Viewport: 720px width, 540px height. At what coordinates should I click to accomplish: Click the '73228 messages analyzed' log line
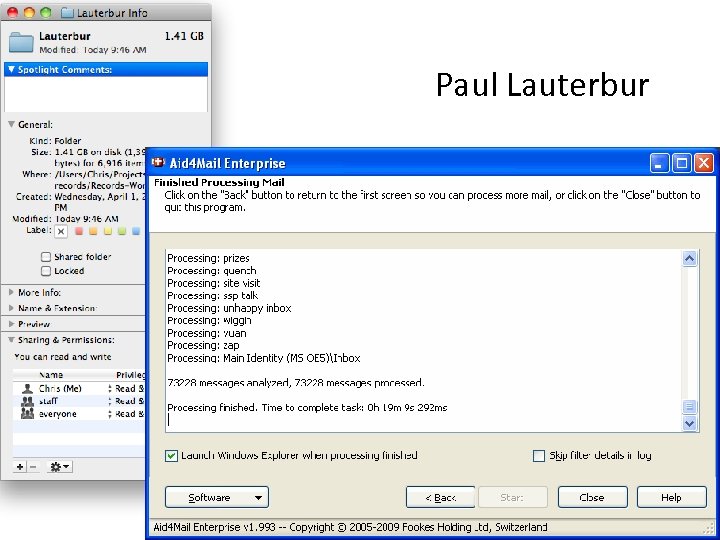pyautogui.click(x=296, y=382)
